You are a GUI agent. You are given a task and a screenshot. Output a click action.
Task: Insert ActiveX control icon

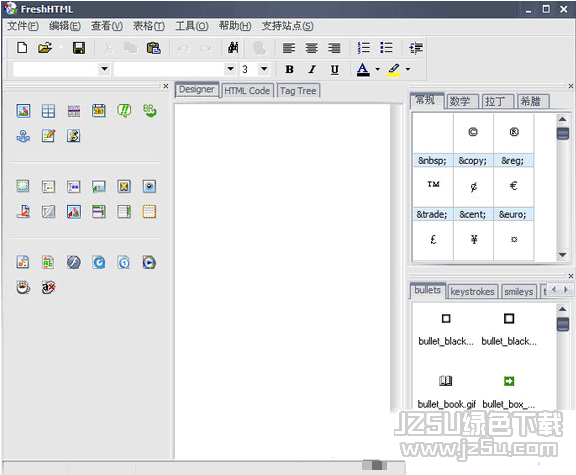pos(48,287)
